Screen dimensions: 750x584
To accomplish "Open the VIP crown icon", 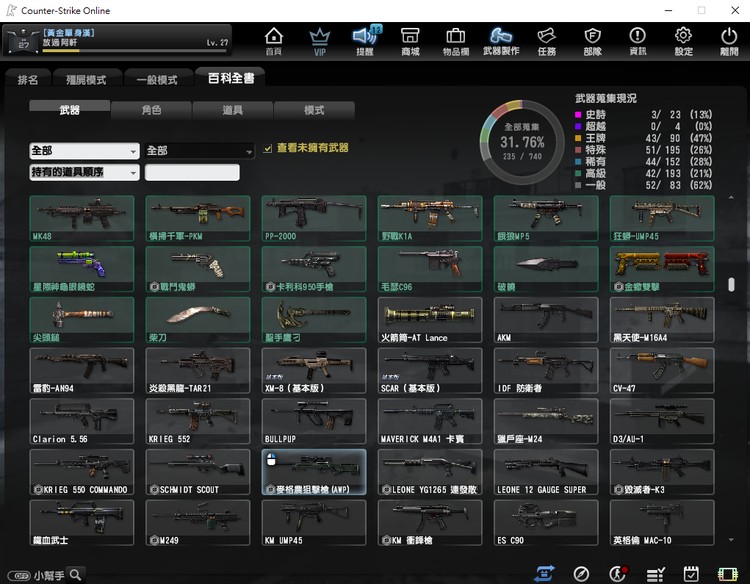I will click(319, 40).
